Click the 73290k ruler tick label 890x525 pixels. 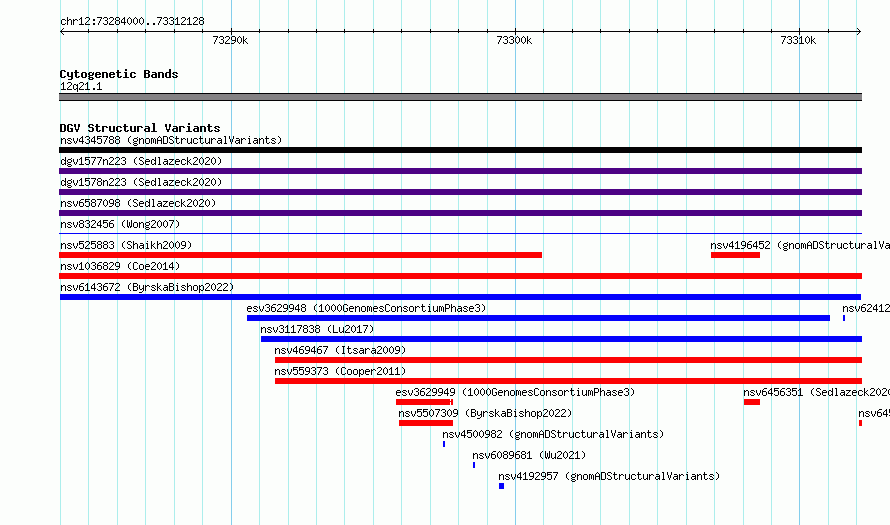coord(230,40)
